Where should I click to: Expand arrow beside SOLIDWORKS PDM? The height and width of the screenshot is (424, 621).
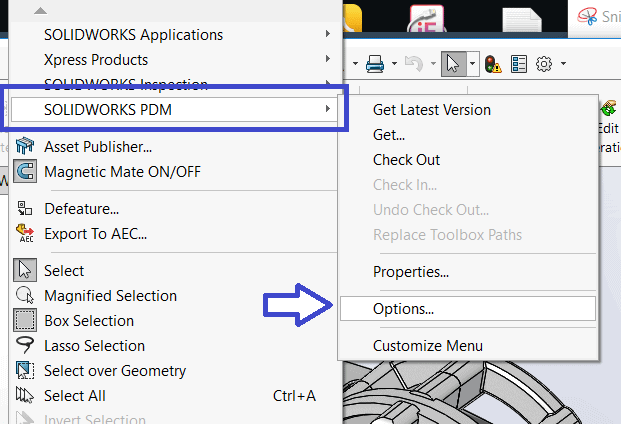[x=328, y=108]
